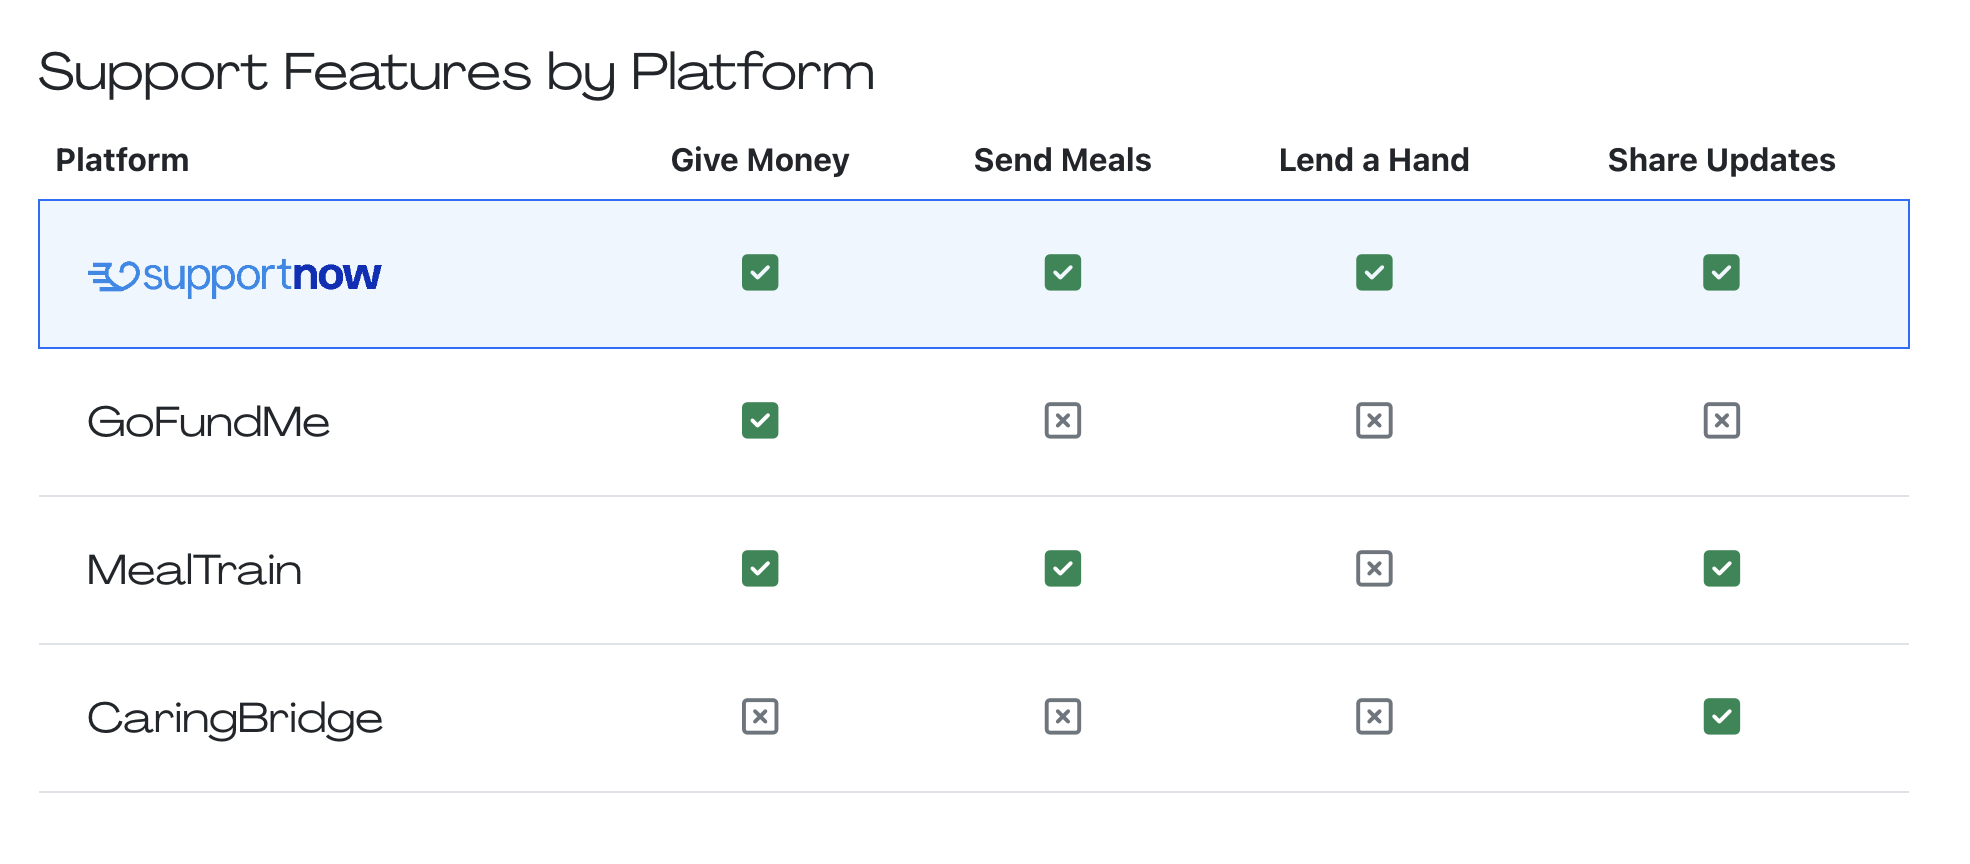1970x864 pixels.
Task: Click GoFundMe Share Updates X icon
Action: (x=1721, y=421)
